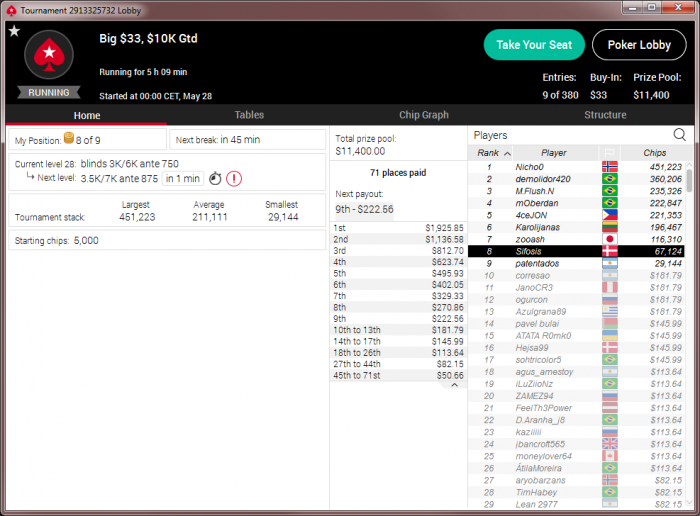Select player row demolidor420
This screenshot has height=516, width=700.
click(x=576, y=179)
